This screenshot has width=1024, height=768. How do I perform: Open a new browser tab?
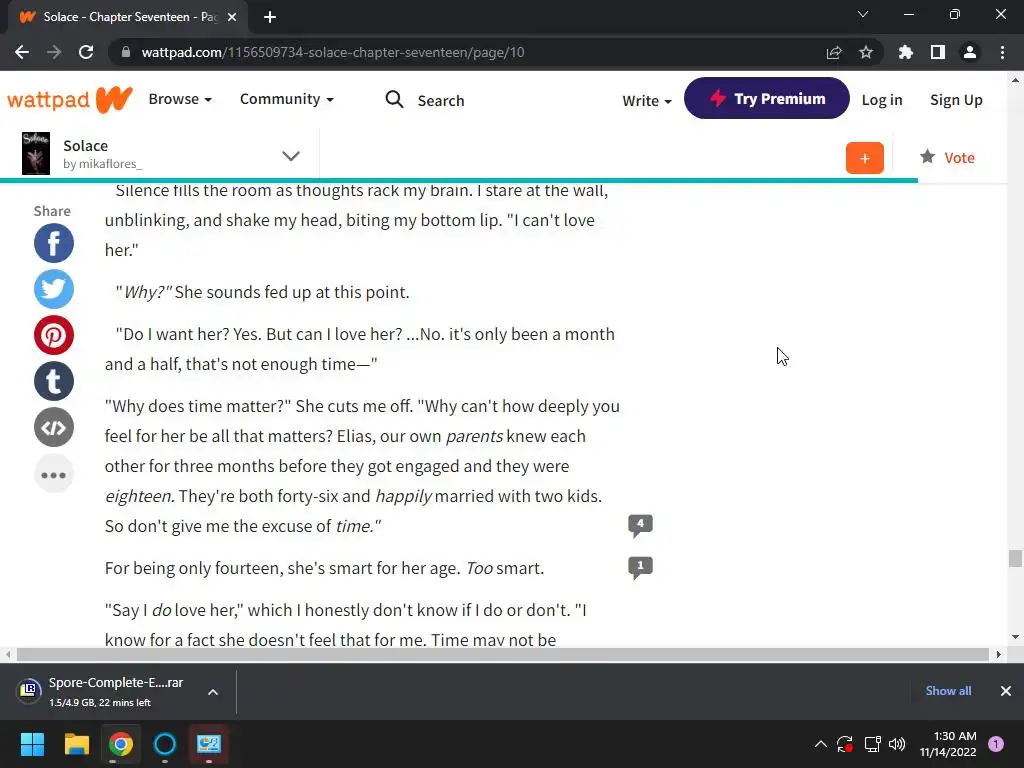pyautogui.click(x=270, y=17)
